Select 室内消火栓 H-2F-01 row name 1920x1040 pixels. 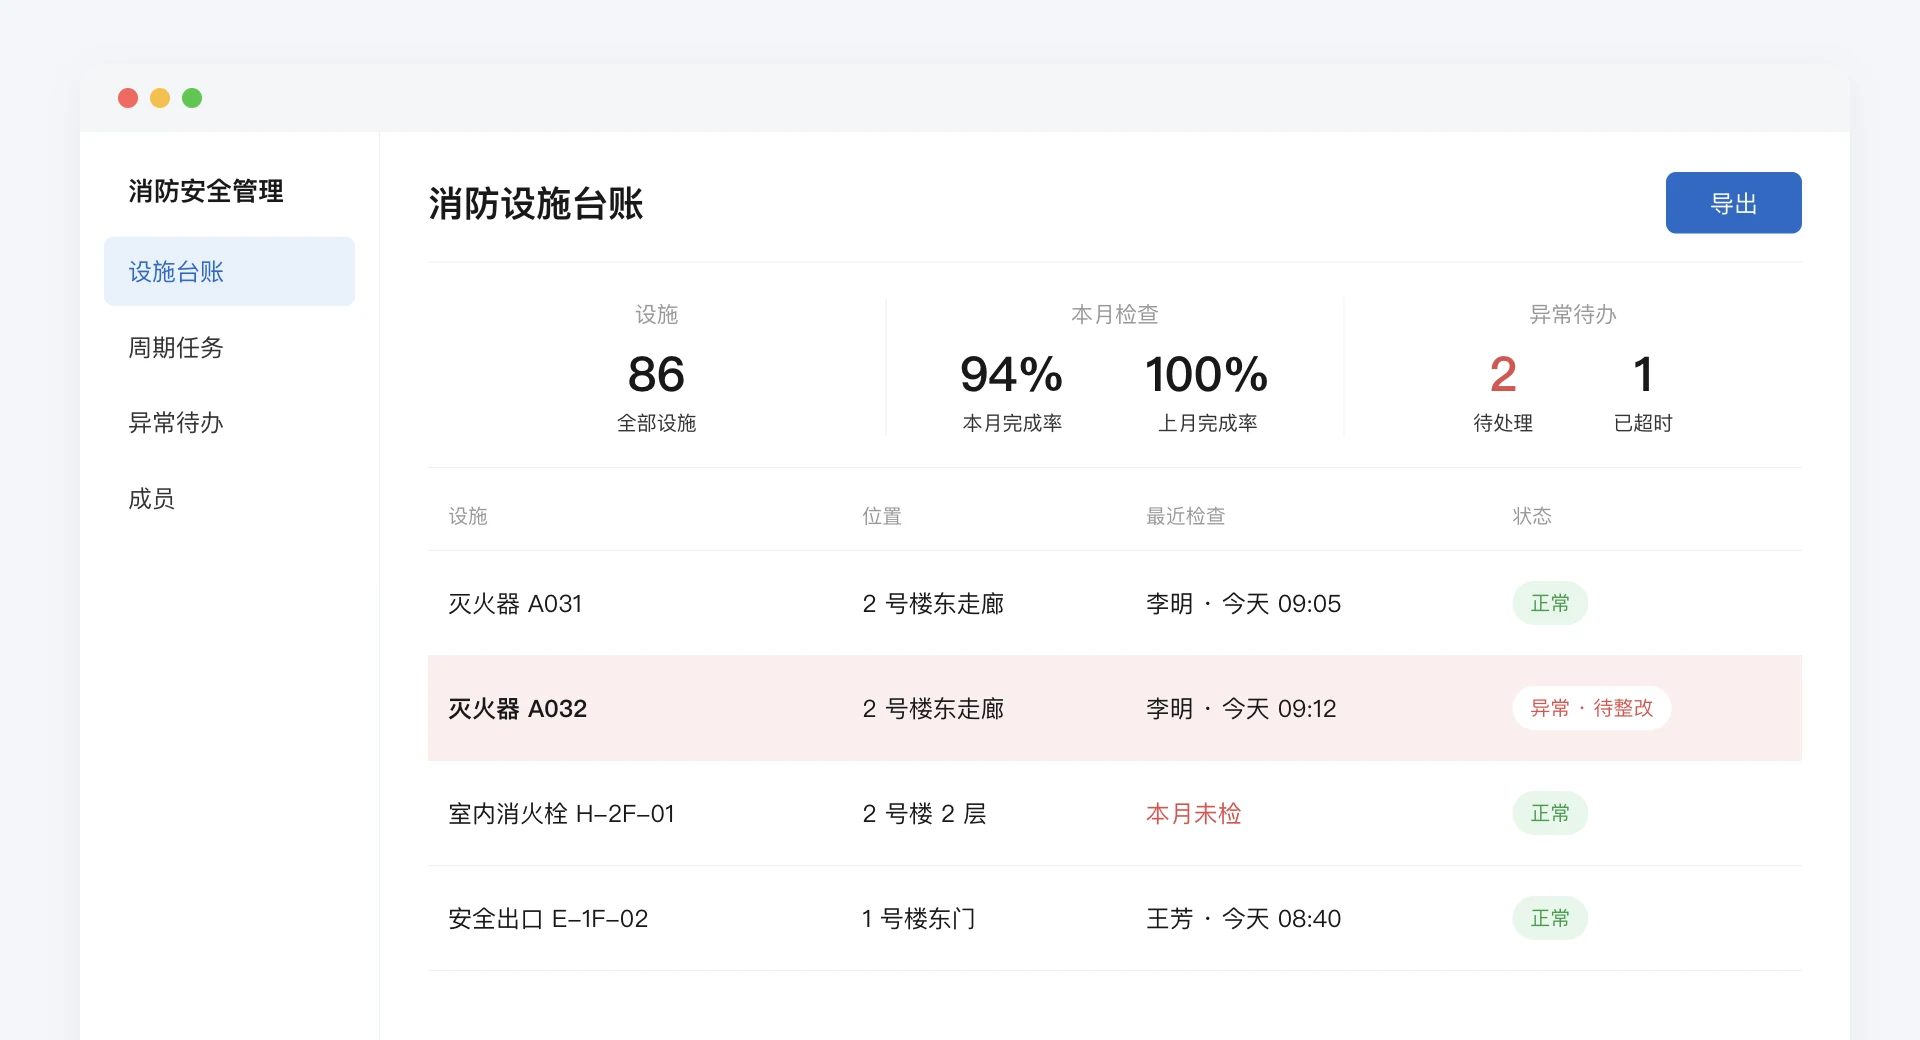561,813
